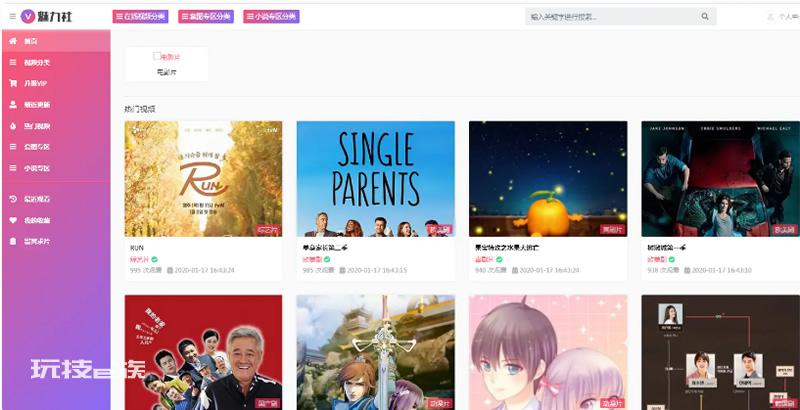Open the second pink category dropdown in header
Screen dimensions: 800x410
[x=206, y=16]
